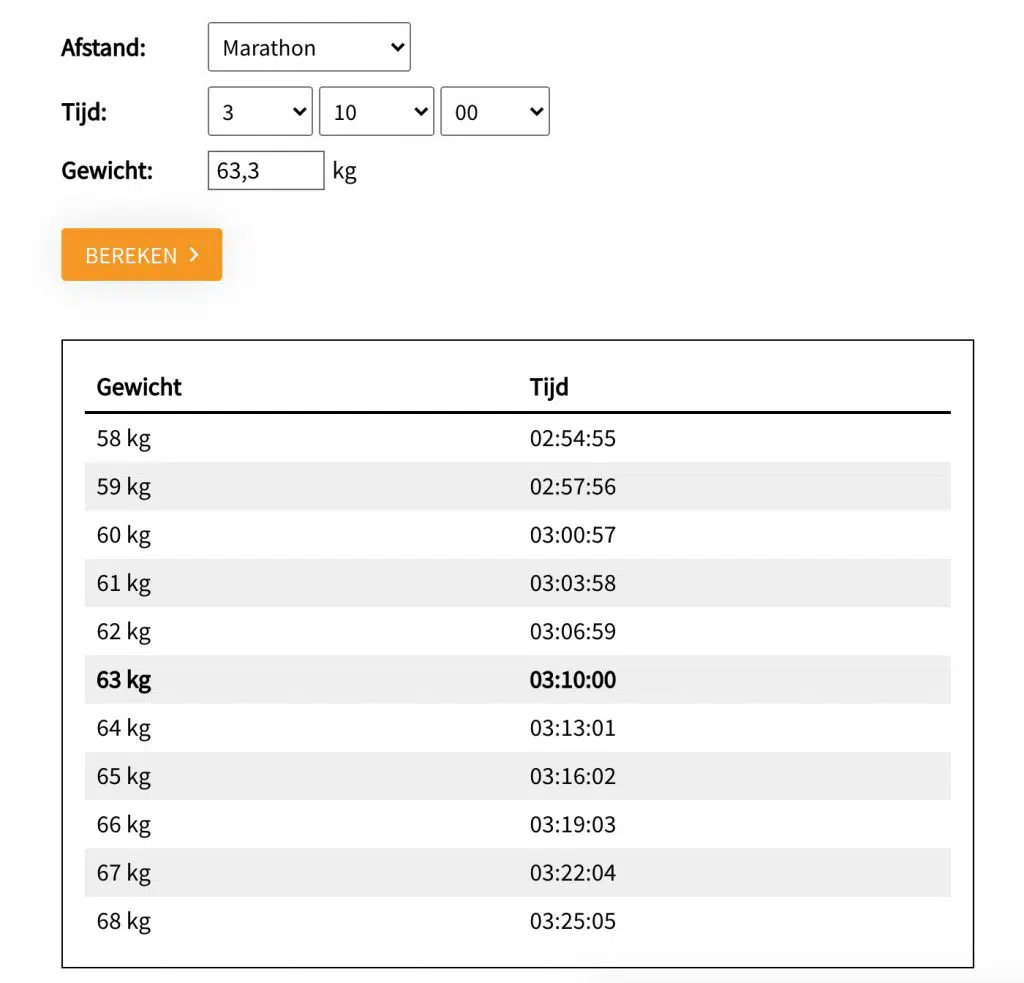Screen dimensions: 1024x983
Task: Click the 03:03:58 time cell
Action: tap(573, 583)
